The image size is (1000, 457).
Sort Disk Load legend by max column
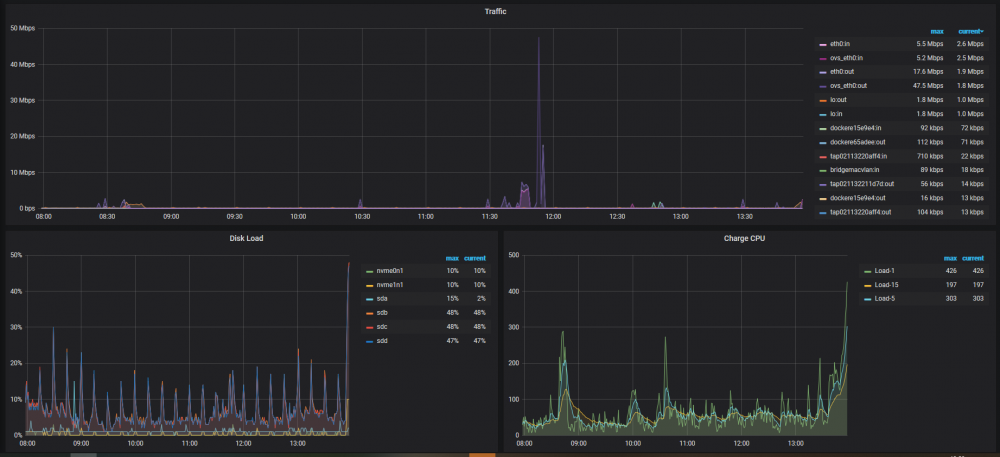tap(452, 258)
